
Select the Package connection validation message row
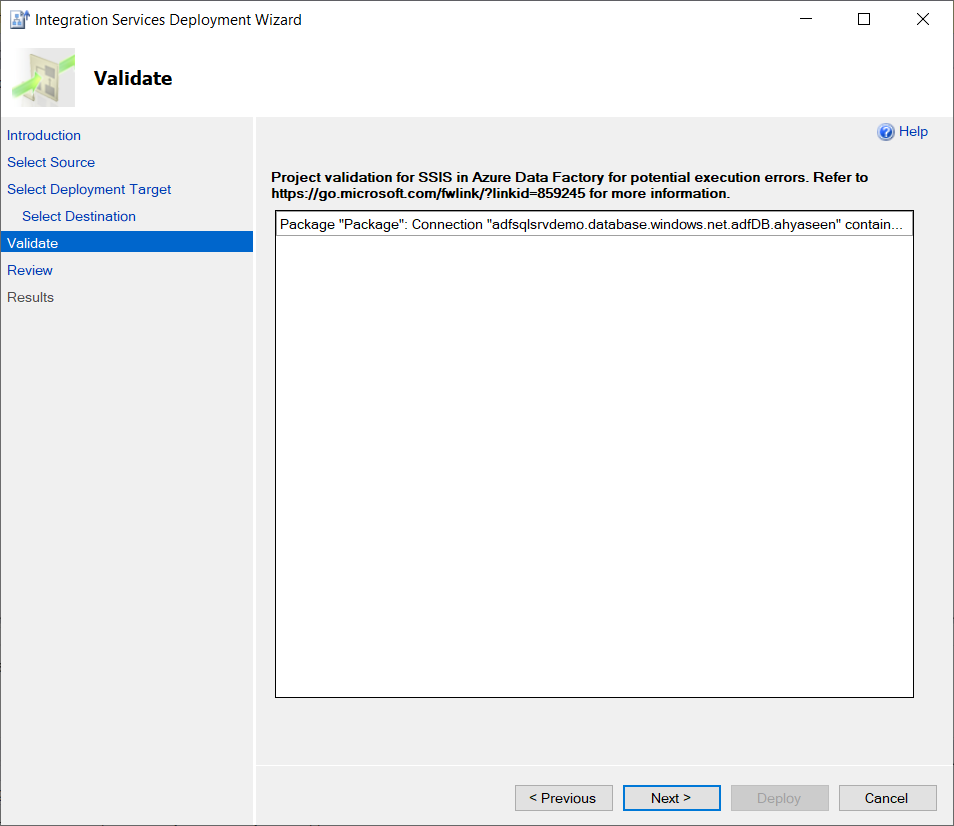pos(594,224)
